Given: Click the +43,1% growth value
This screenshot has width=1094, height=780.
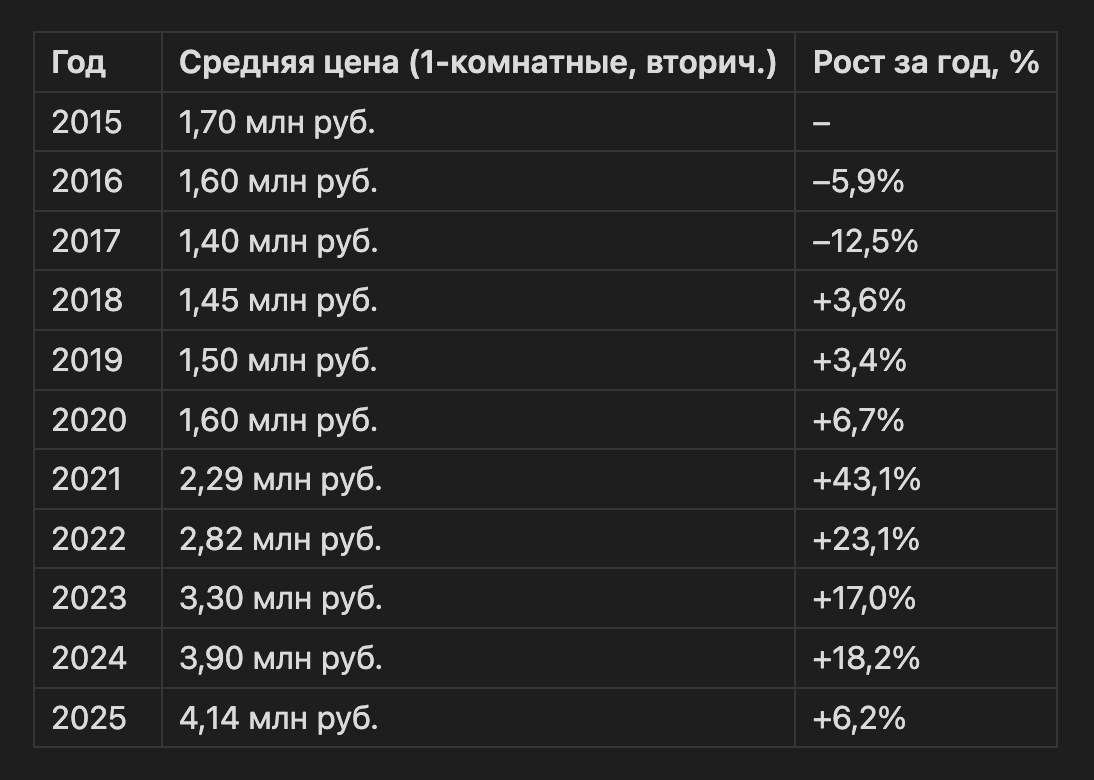Looking at the screenshot, I should point(867,480).
